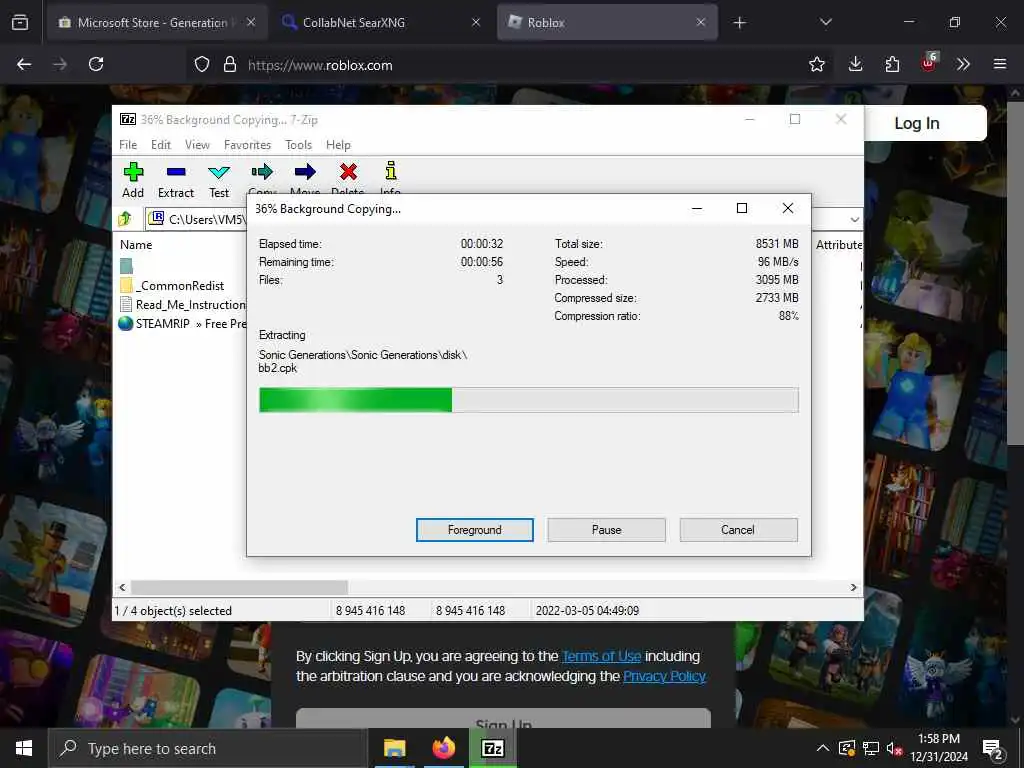This screenshot has height=768, width=1024.
Task: Click the horizontal scrollbar right arrow in 7-Zip
Action: (853, 587)
